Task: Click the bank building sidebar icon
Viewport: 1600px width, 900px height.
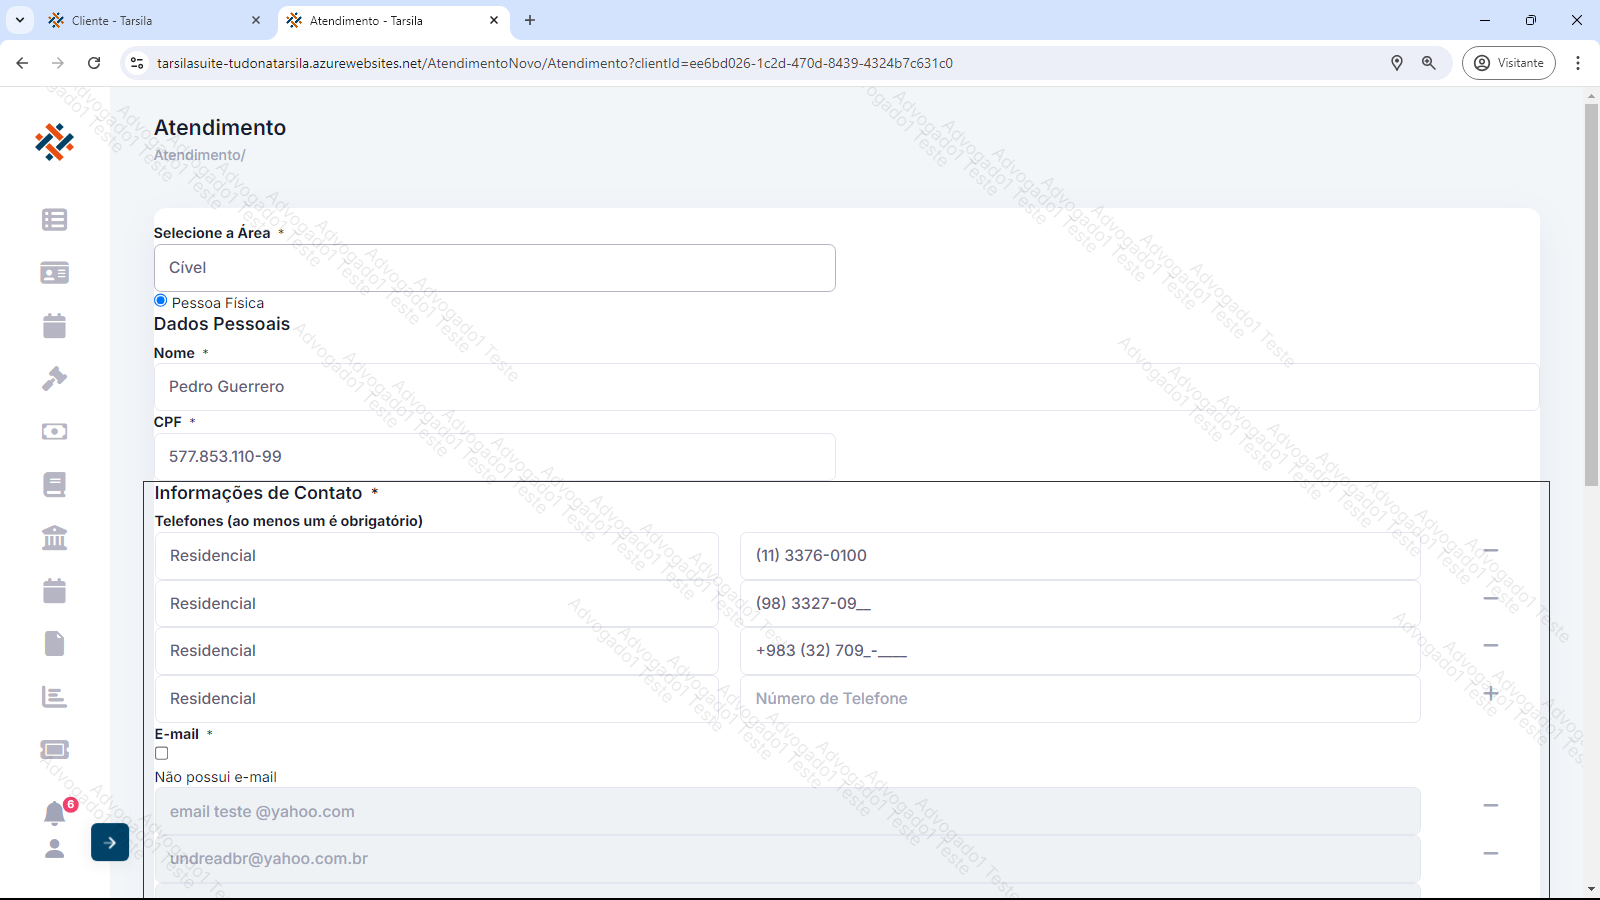Action: (54, 538)
